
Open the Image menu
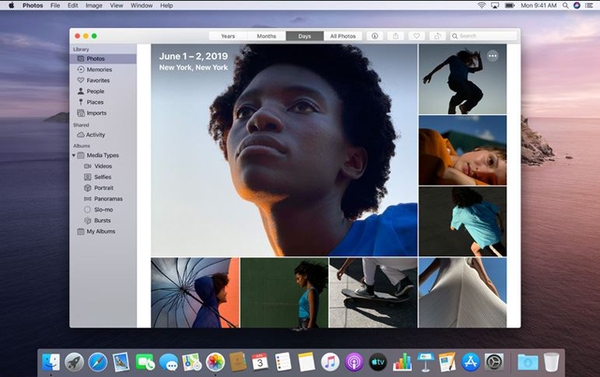[94, 5]
